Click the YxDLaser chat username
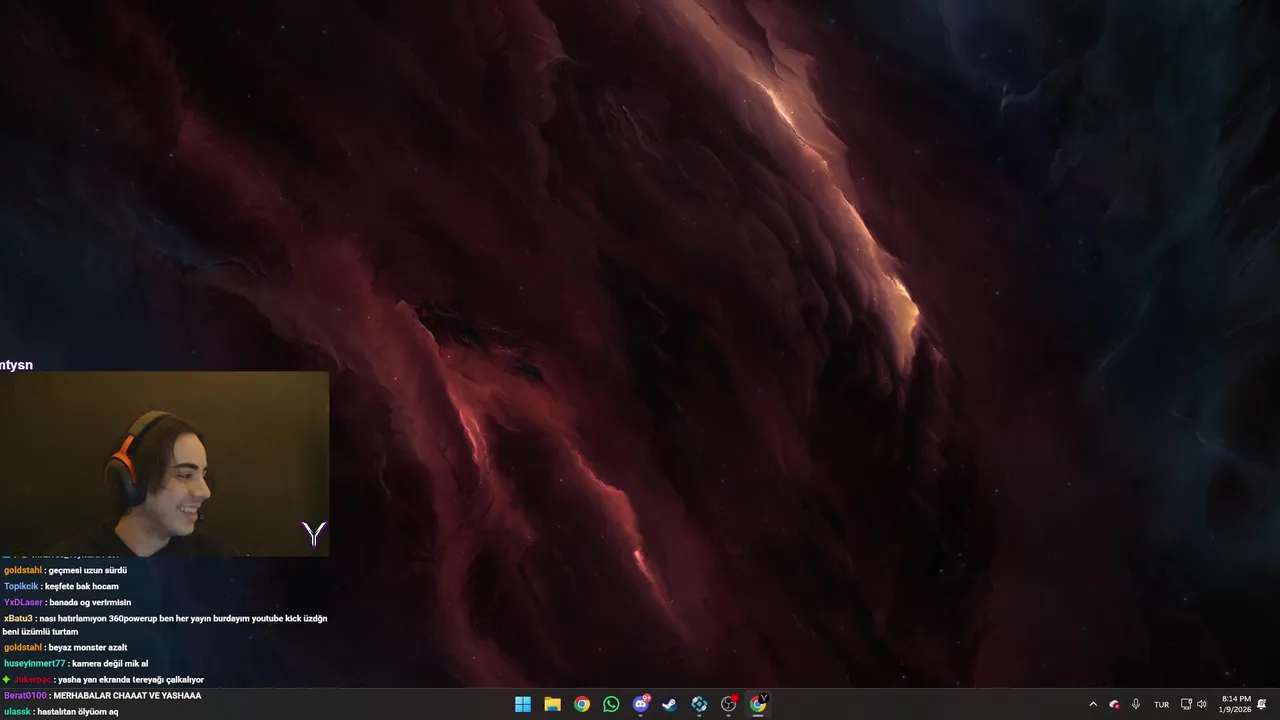 coord(23,602)
